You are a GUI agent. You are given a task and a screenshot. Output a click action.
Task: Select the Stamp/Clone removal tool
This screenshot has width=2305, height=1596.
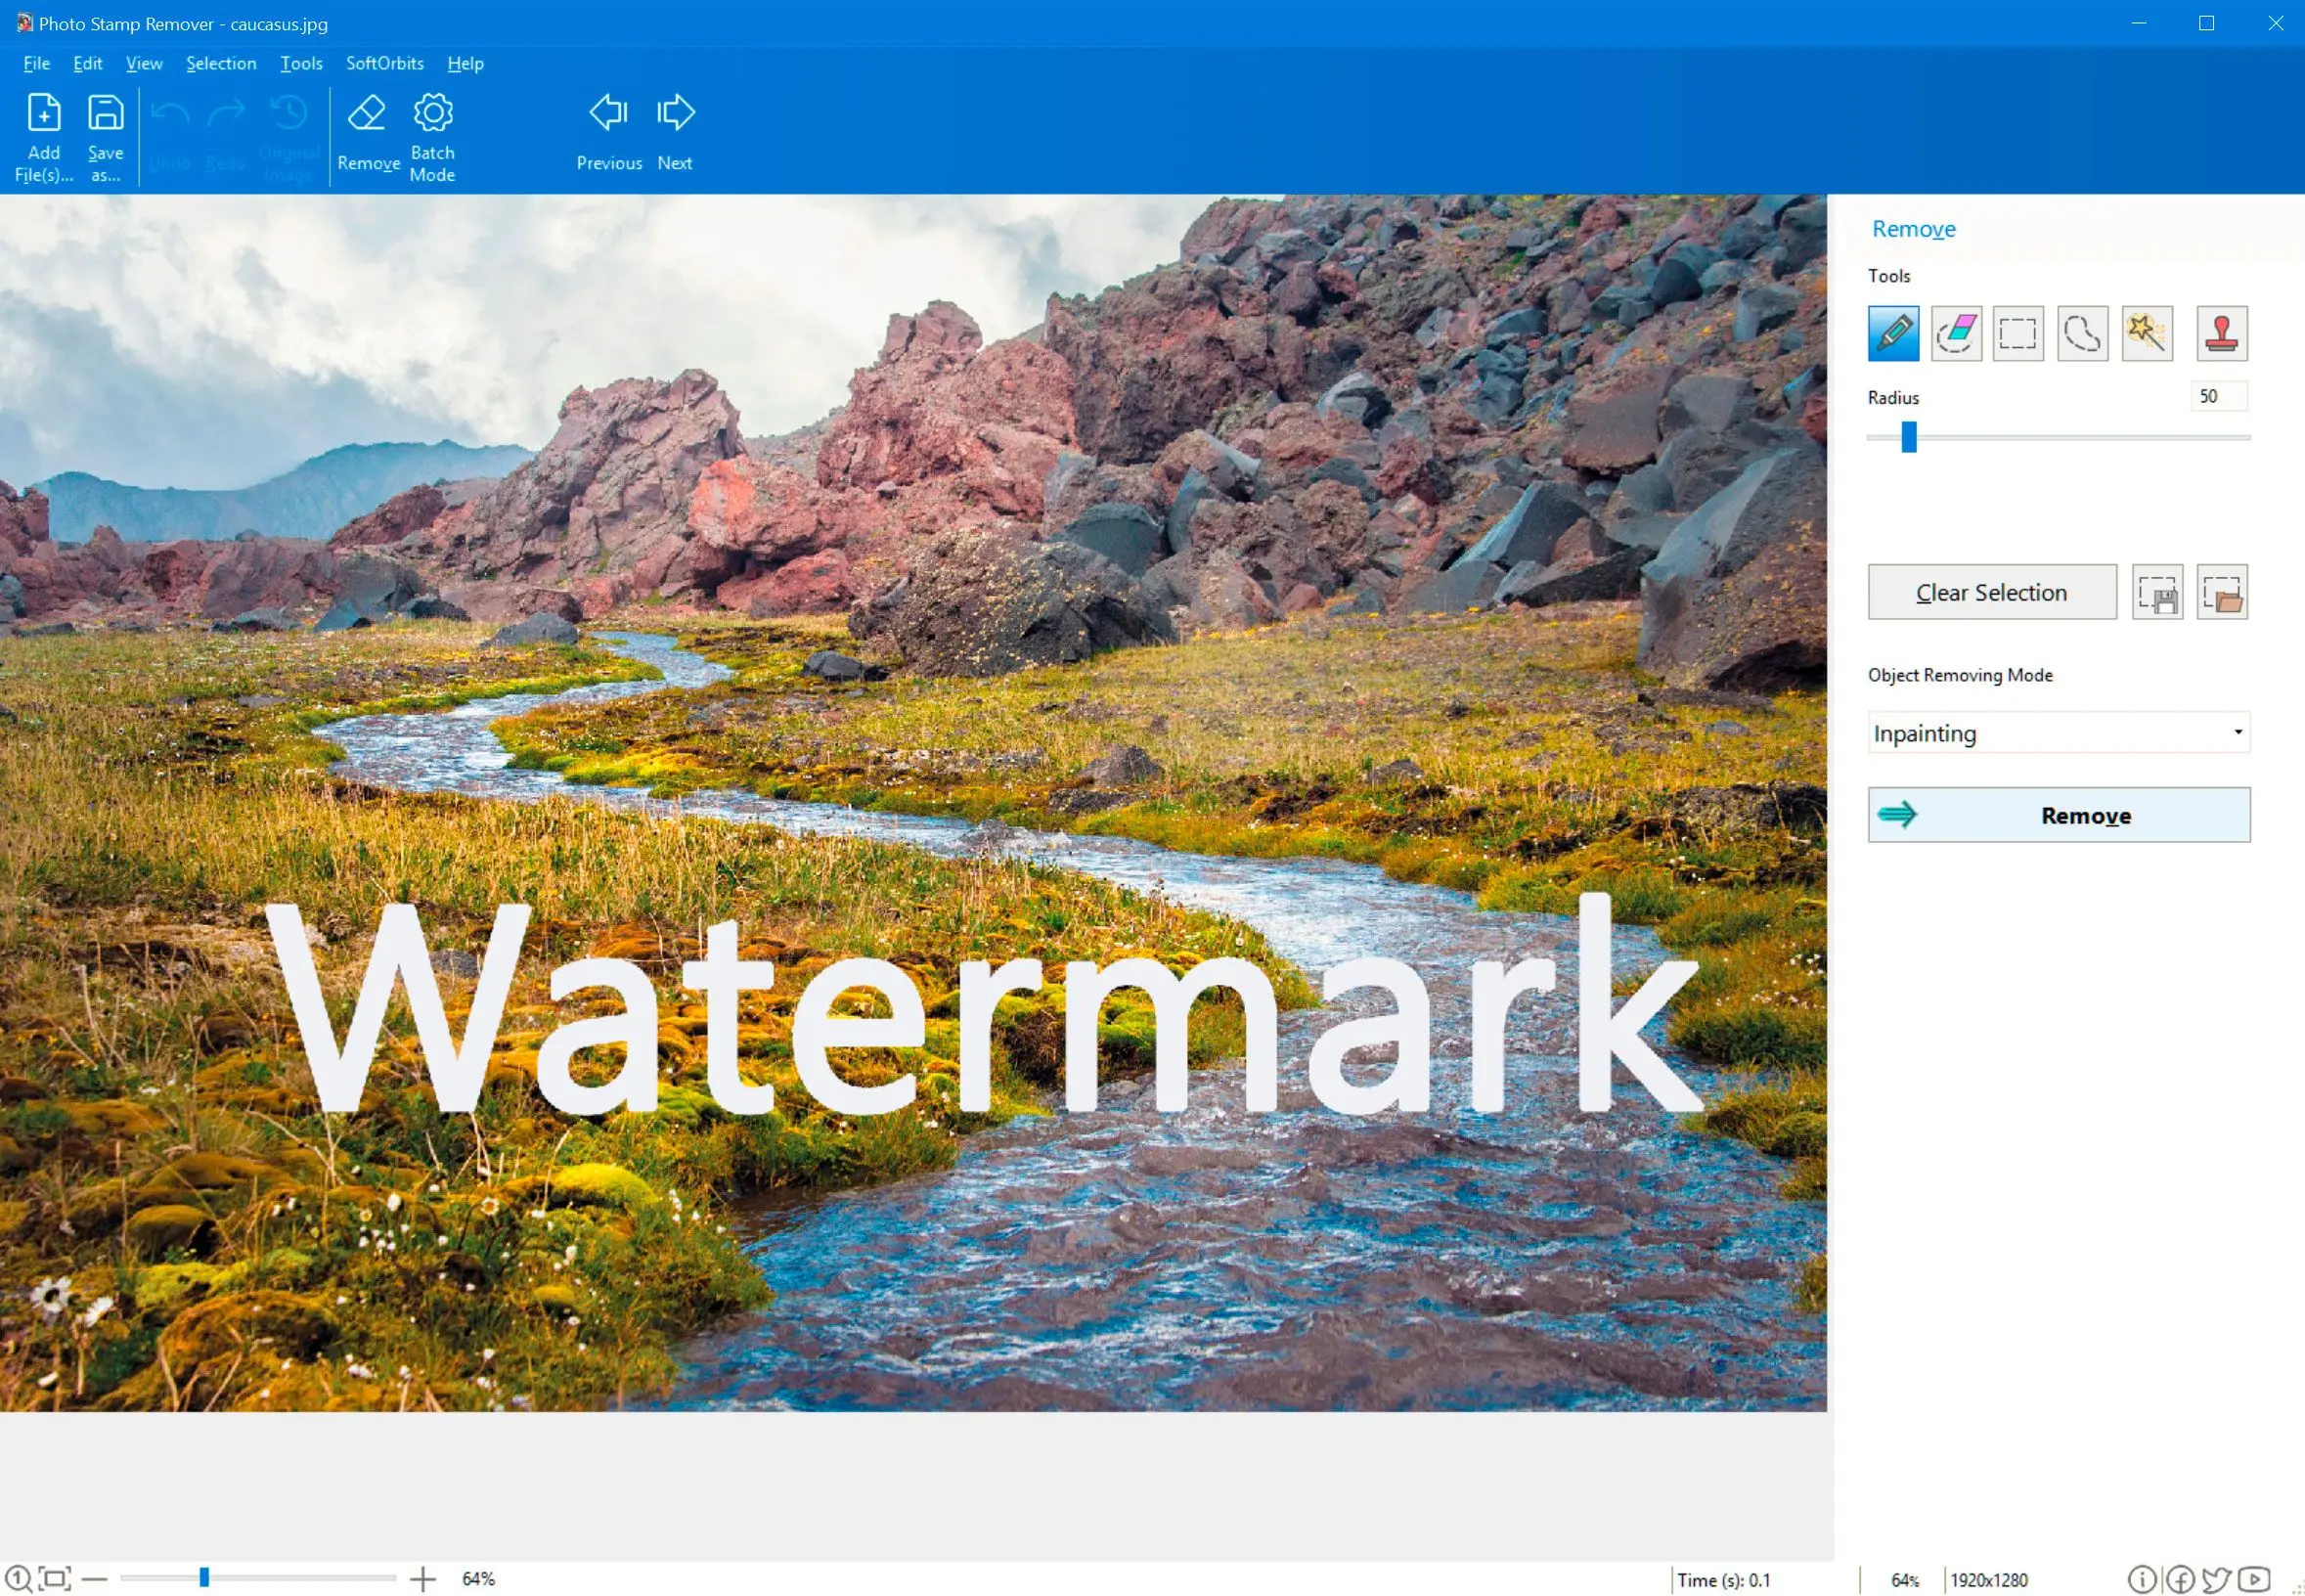2223,332
